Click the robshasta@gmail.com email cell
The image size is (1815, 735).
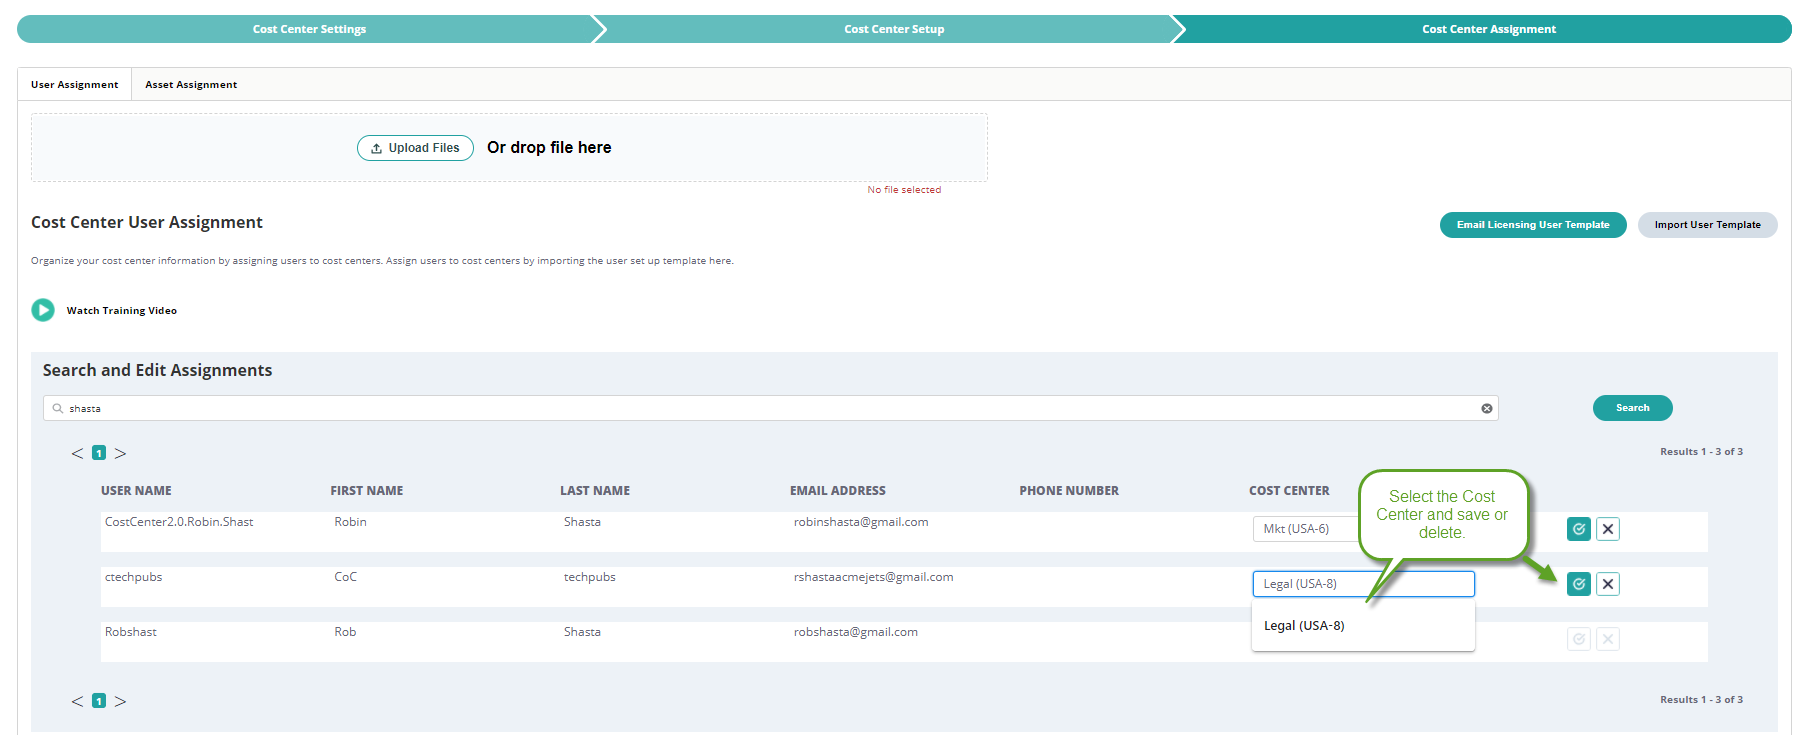click(856, 632)
